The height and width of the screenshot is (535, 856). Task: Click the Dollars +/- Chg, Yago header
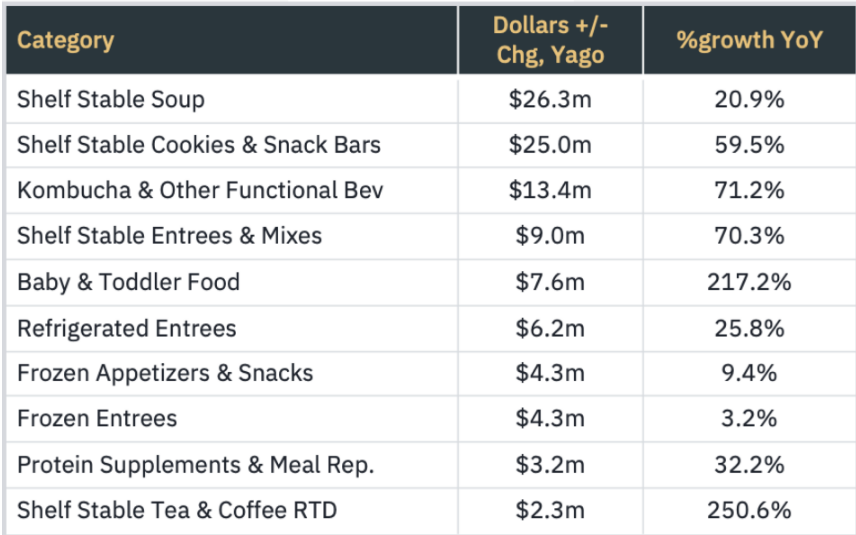[x=550, y=40]
